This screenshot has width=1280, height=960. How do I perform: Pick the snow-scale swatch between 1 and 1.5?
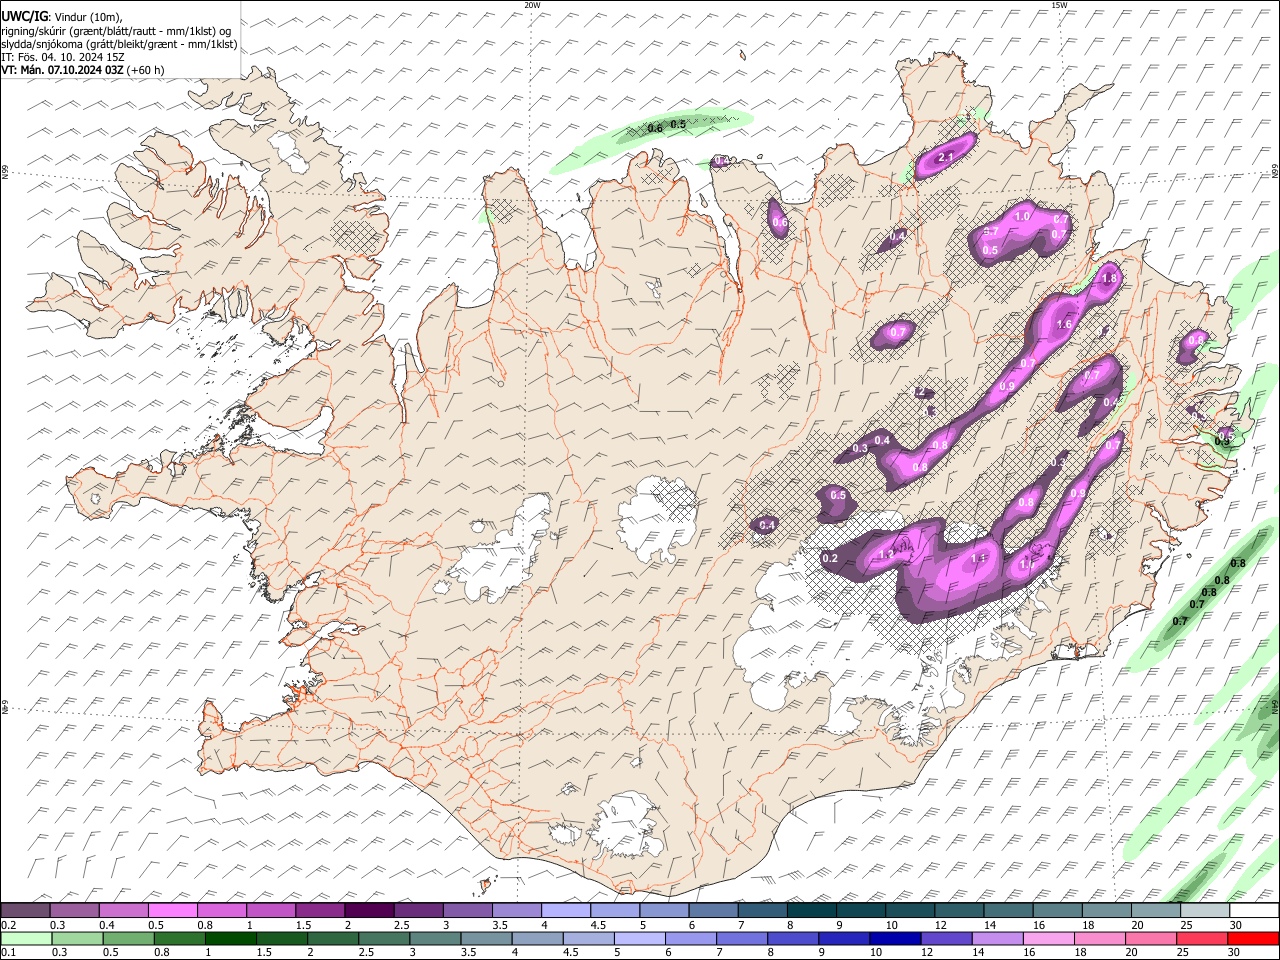pyautogui.click(x=271, y=910)
